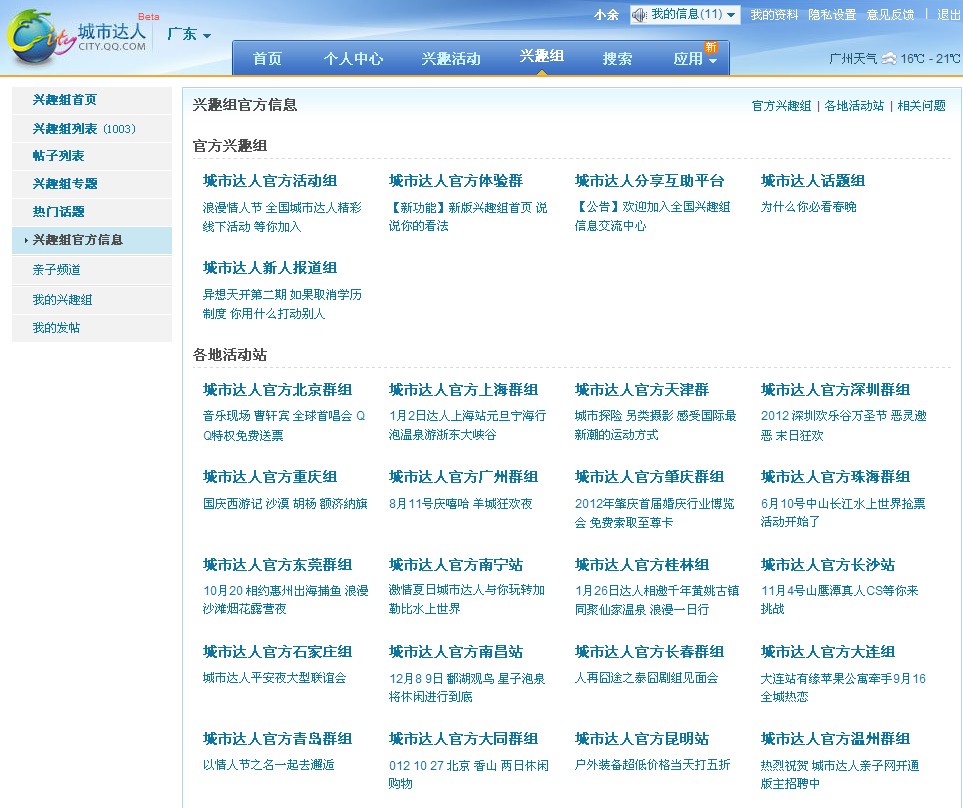Open 热门话题 in the left sidebar
This screenshot has height=808, width=963.
tap(58, 212)
